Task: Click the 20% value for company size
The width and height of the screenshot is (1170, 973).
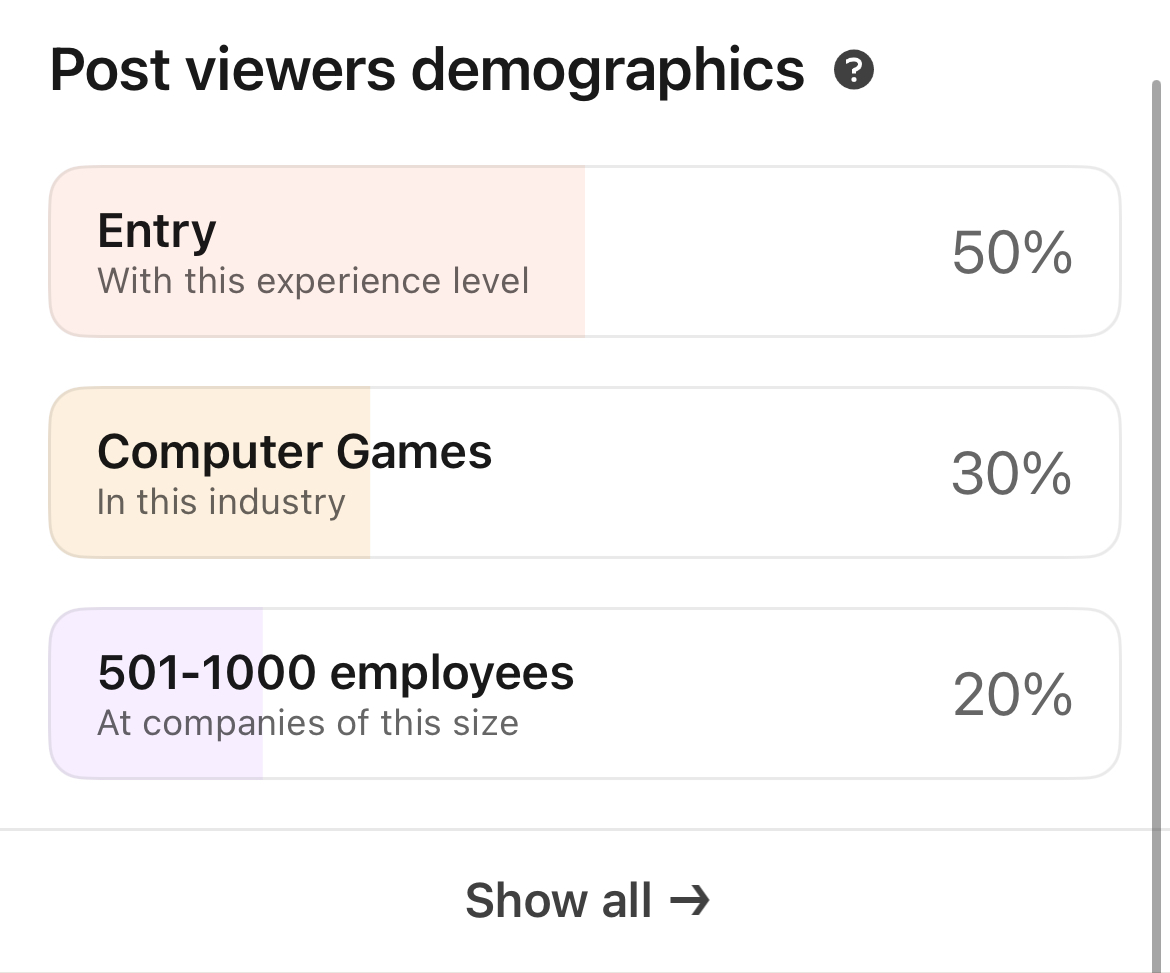Action: click(x=1012, y=695)
